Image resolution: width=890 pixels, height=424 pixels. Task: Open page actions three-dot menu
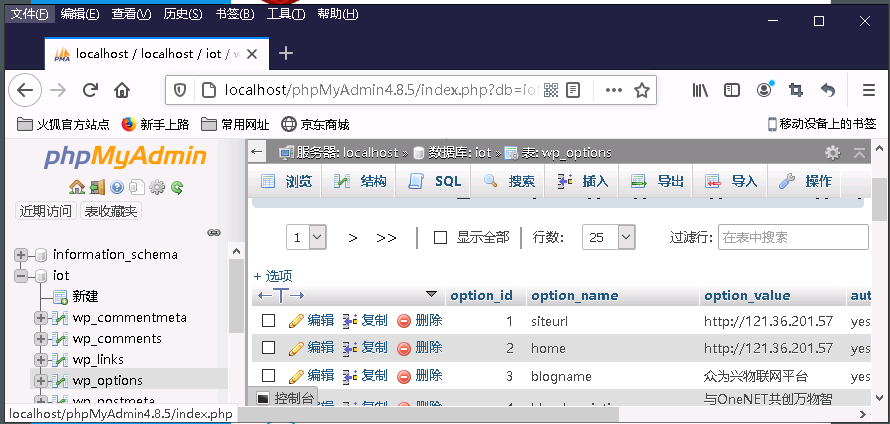(614, 90)
